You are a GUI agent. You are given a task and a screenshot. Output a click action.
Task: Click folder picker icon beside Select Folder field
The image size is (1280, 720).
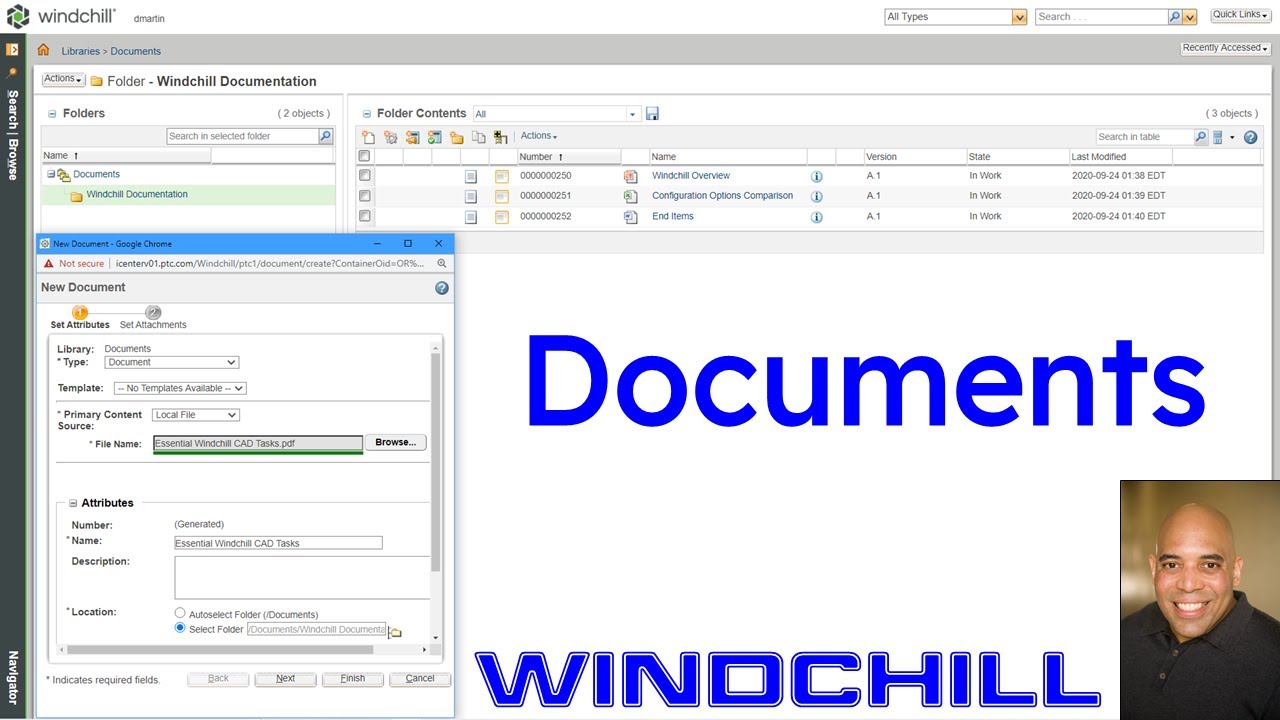point(395,632)
